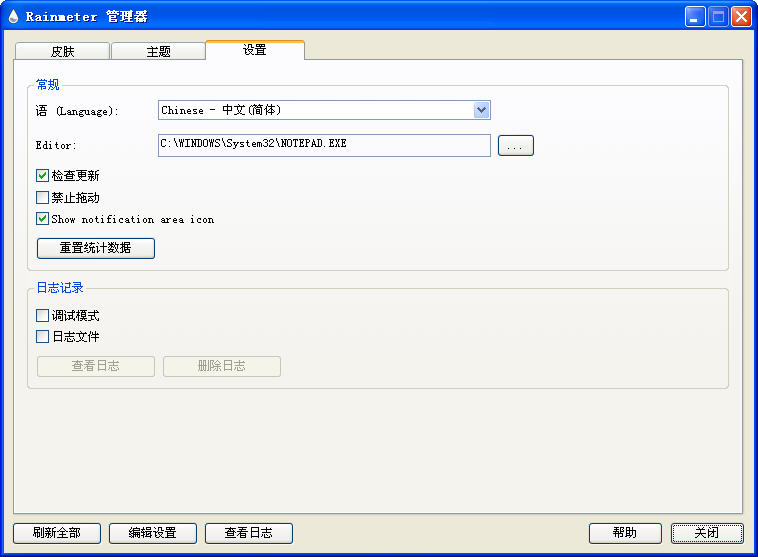The image size is (758, 557).
Task: Click the bottom 查看日志 button
Action: tap(248, 533)
